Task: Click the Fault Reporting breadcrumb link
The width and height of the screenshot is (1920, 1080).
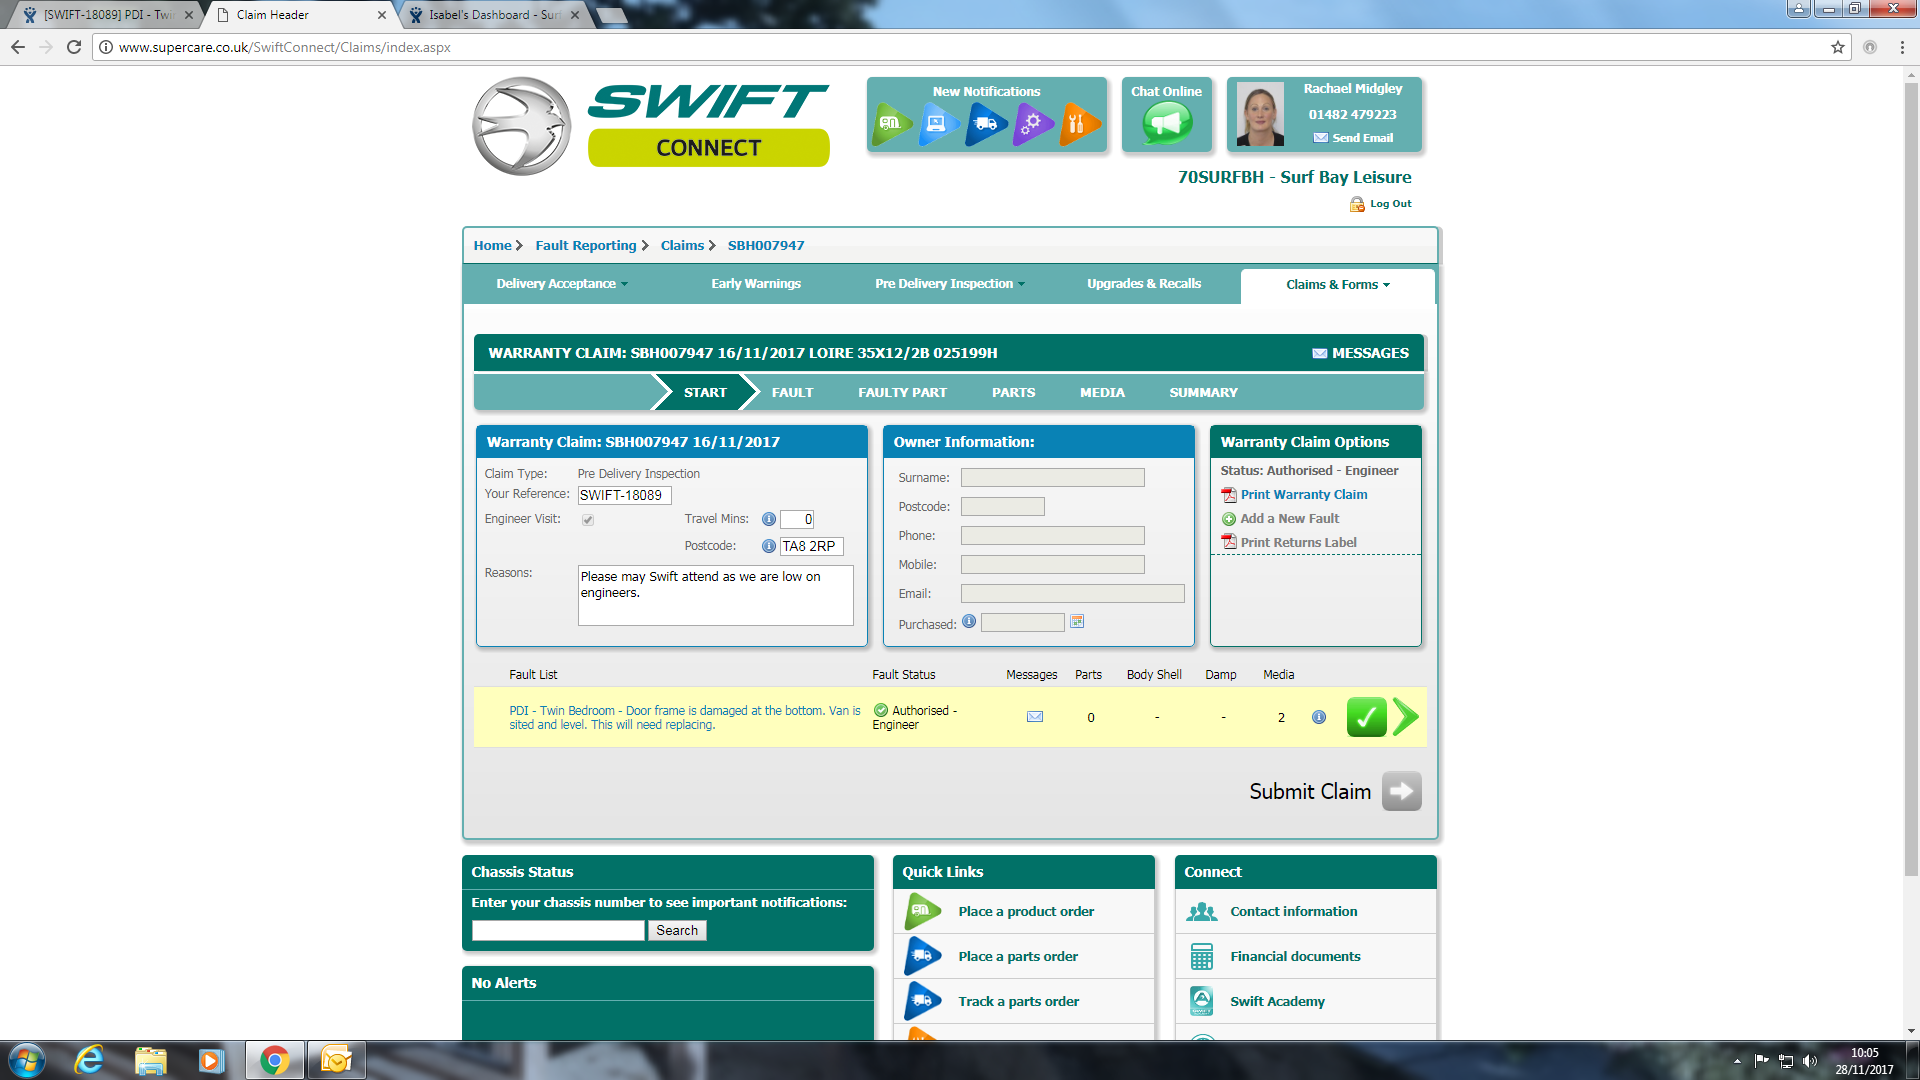Action: pyautogui.click(x=585, y=246)
